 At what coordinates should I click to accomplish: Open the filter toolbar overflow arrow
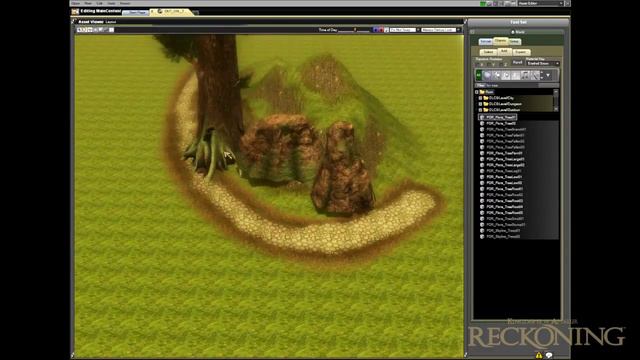pos(548,75)
